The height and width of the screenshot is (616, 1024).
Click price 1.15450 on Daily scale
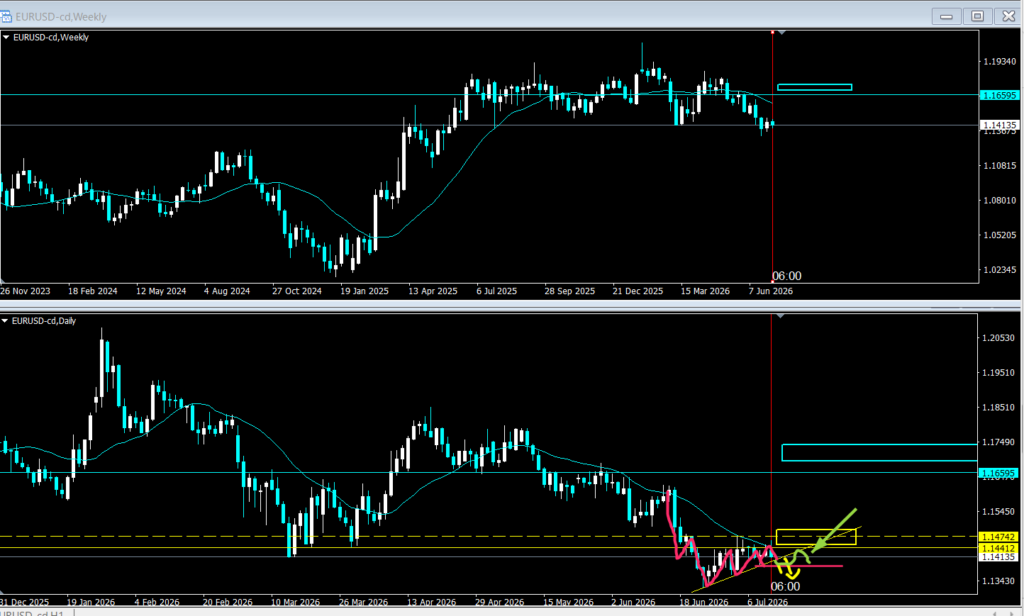tap(999, 511)
